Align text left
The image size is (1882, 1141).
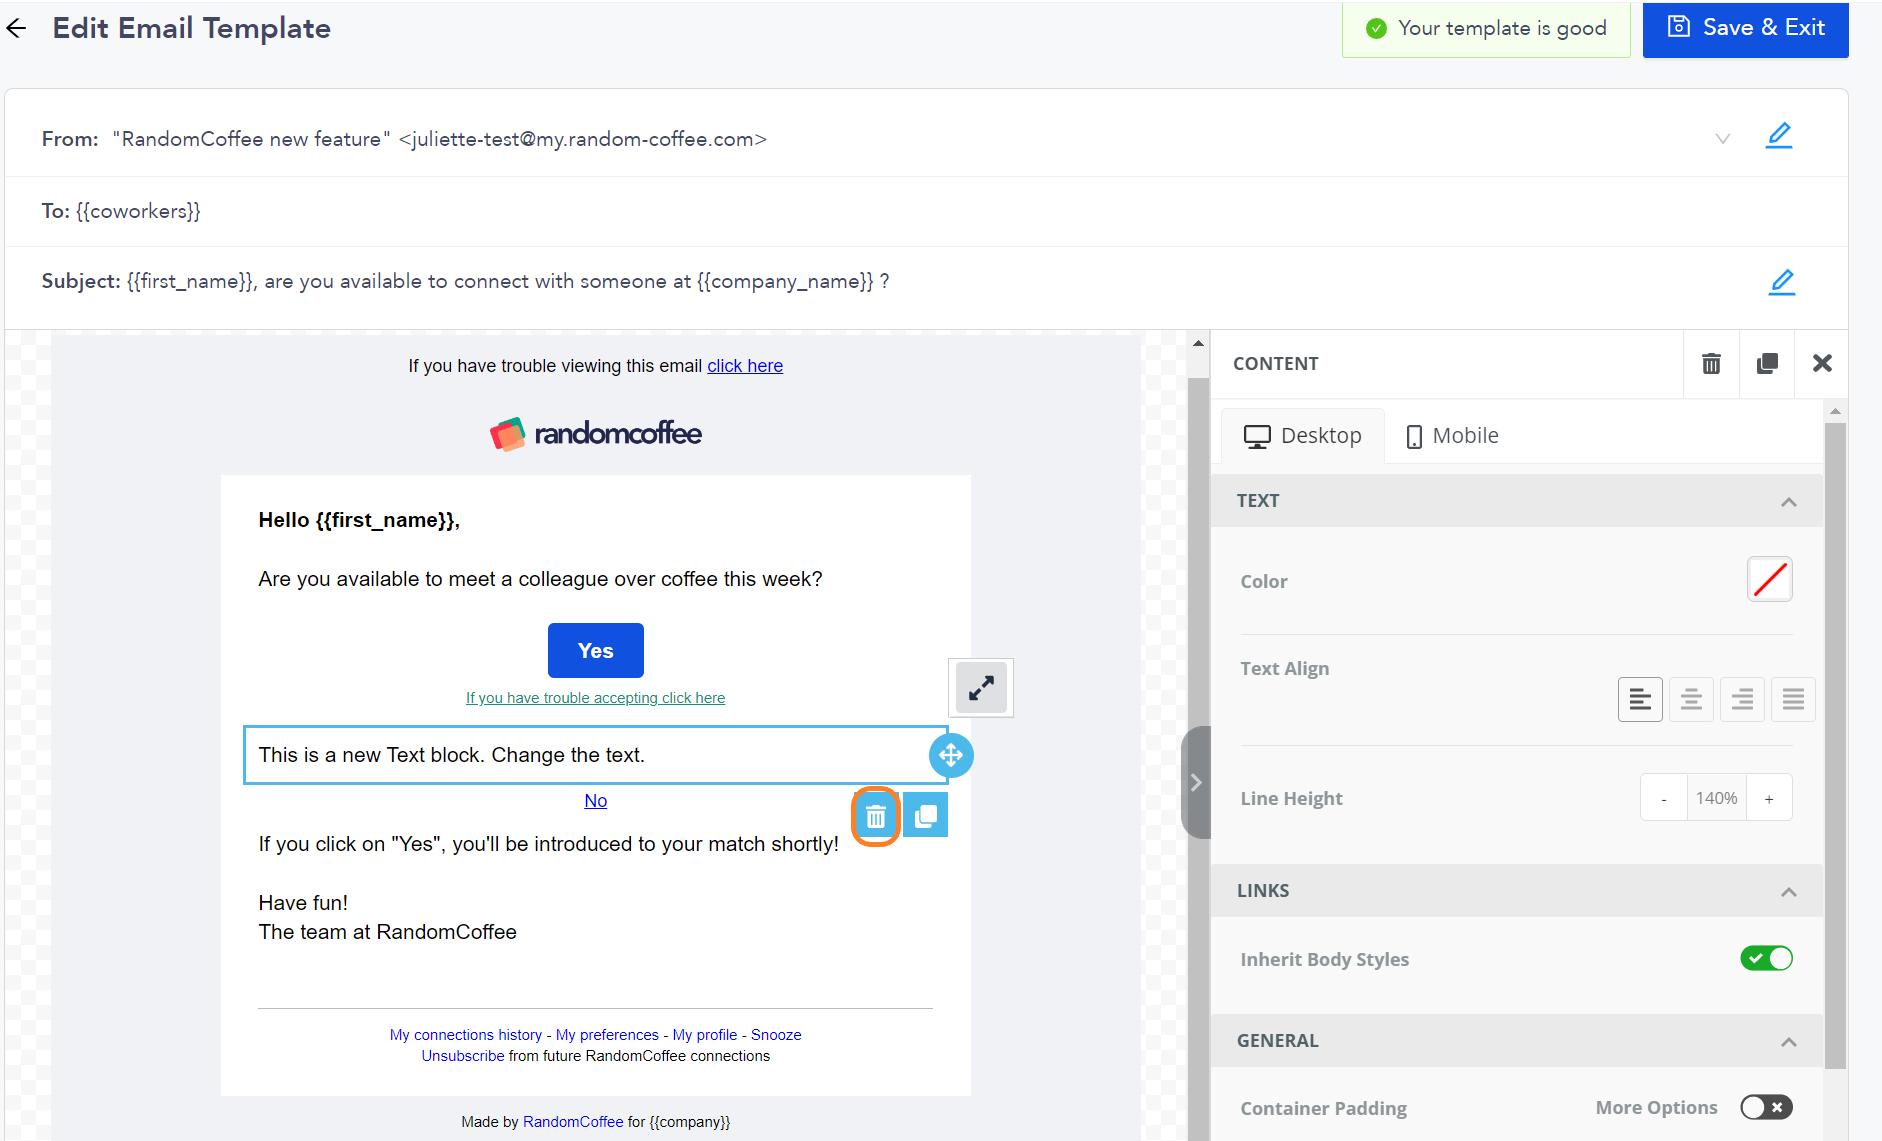[1640, 699]
